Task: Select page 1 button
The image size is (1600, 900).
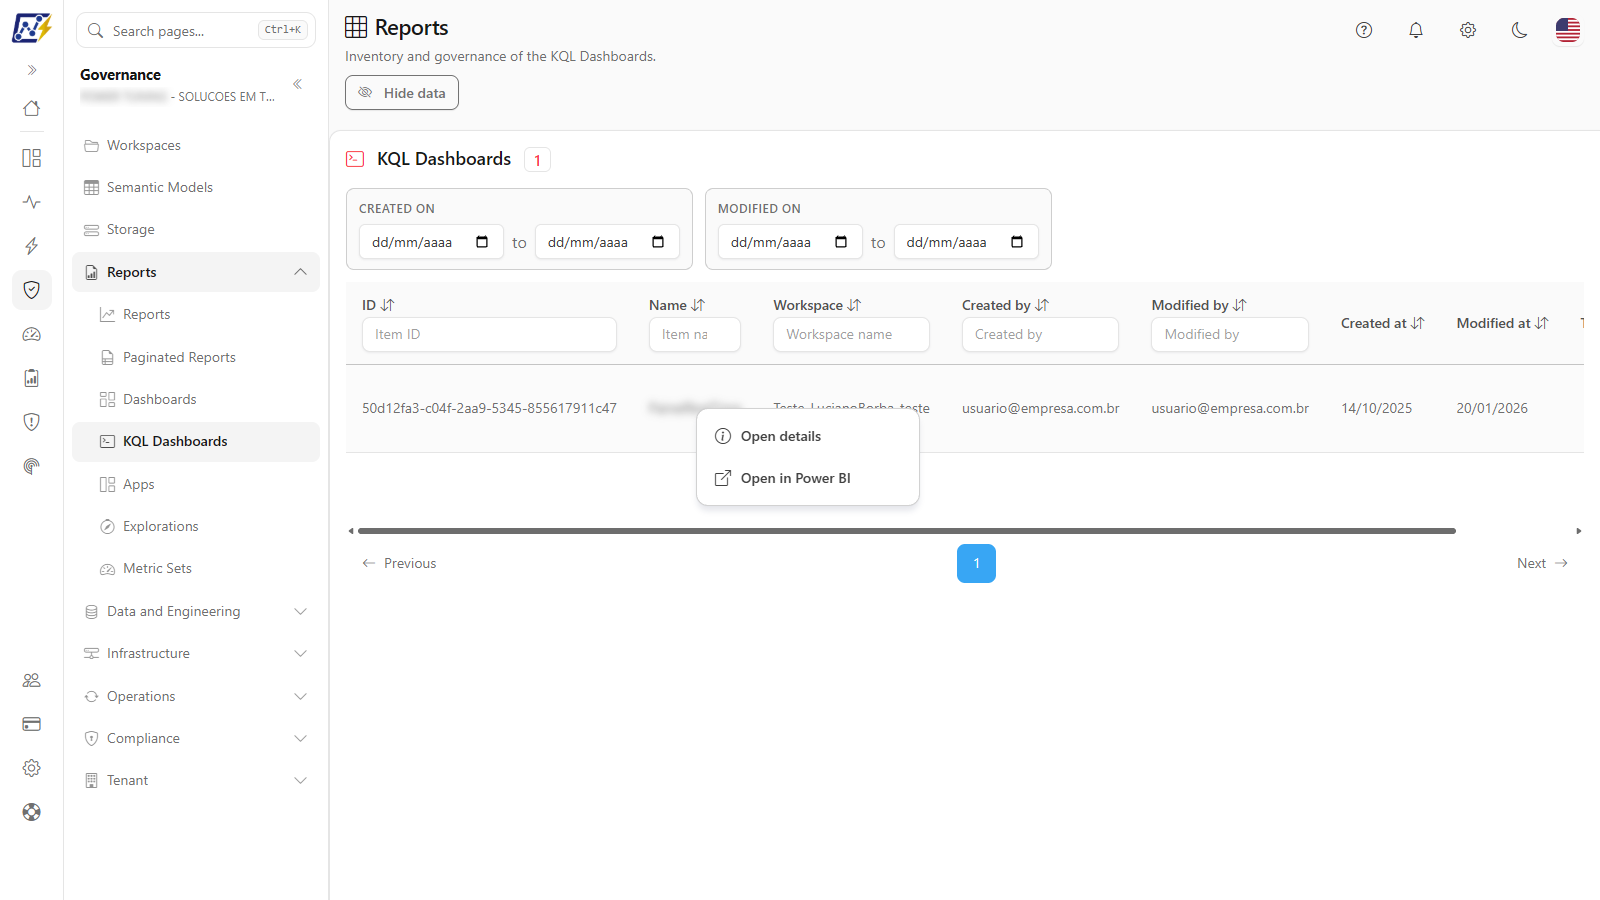Action: [976, 563]
